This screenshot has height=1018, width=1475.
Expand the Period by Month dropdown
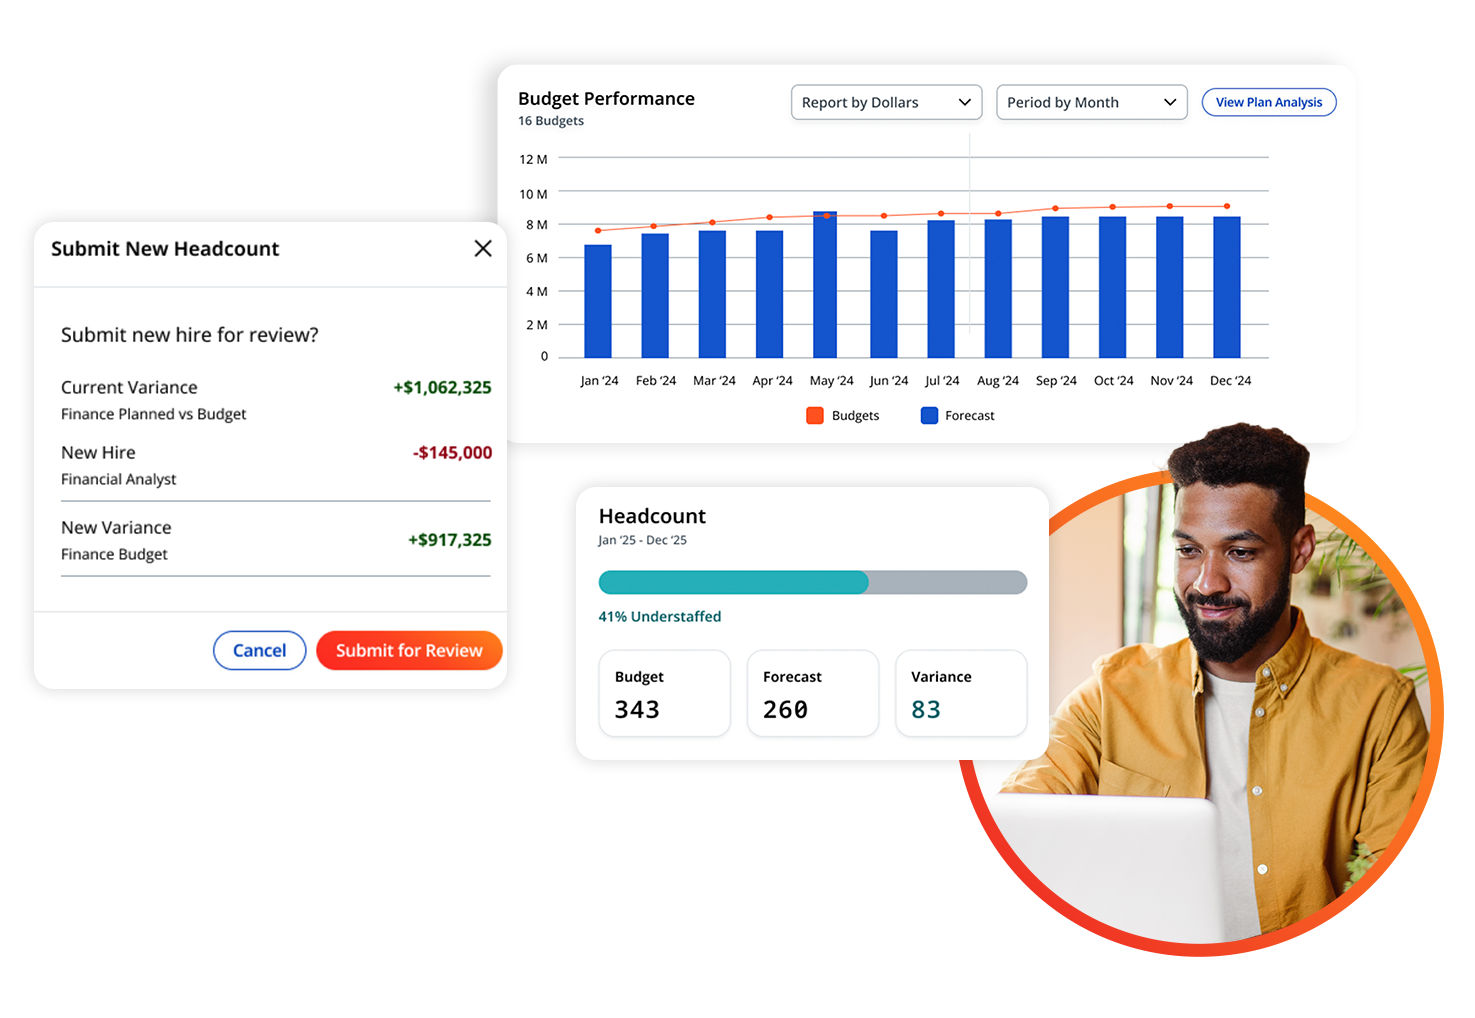click(1092, 102)
